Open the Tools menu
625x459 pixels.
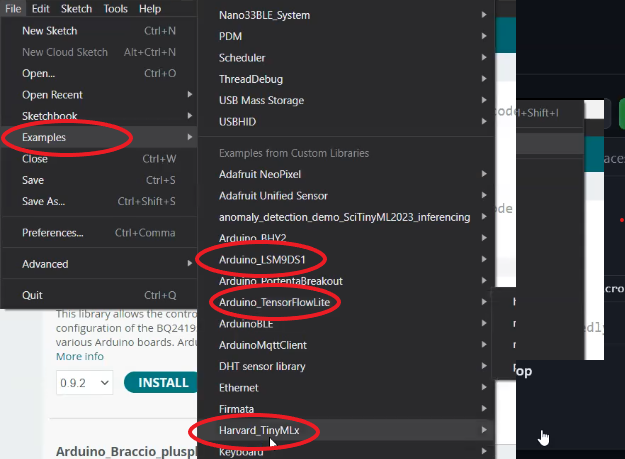pyautogui.click(x=115, y=8)
